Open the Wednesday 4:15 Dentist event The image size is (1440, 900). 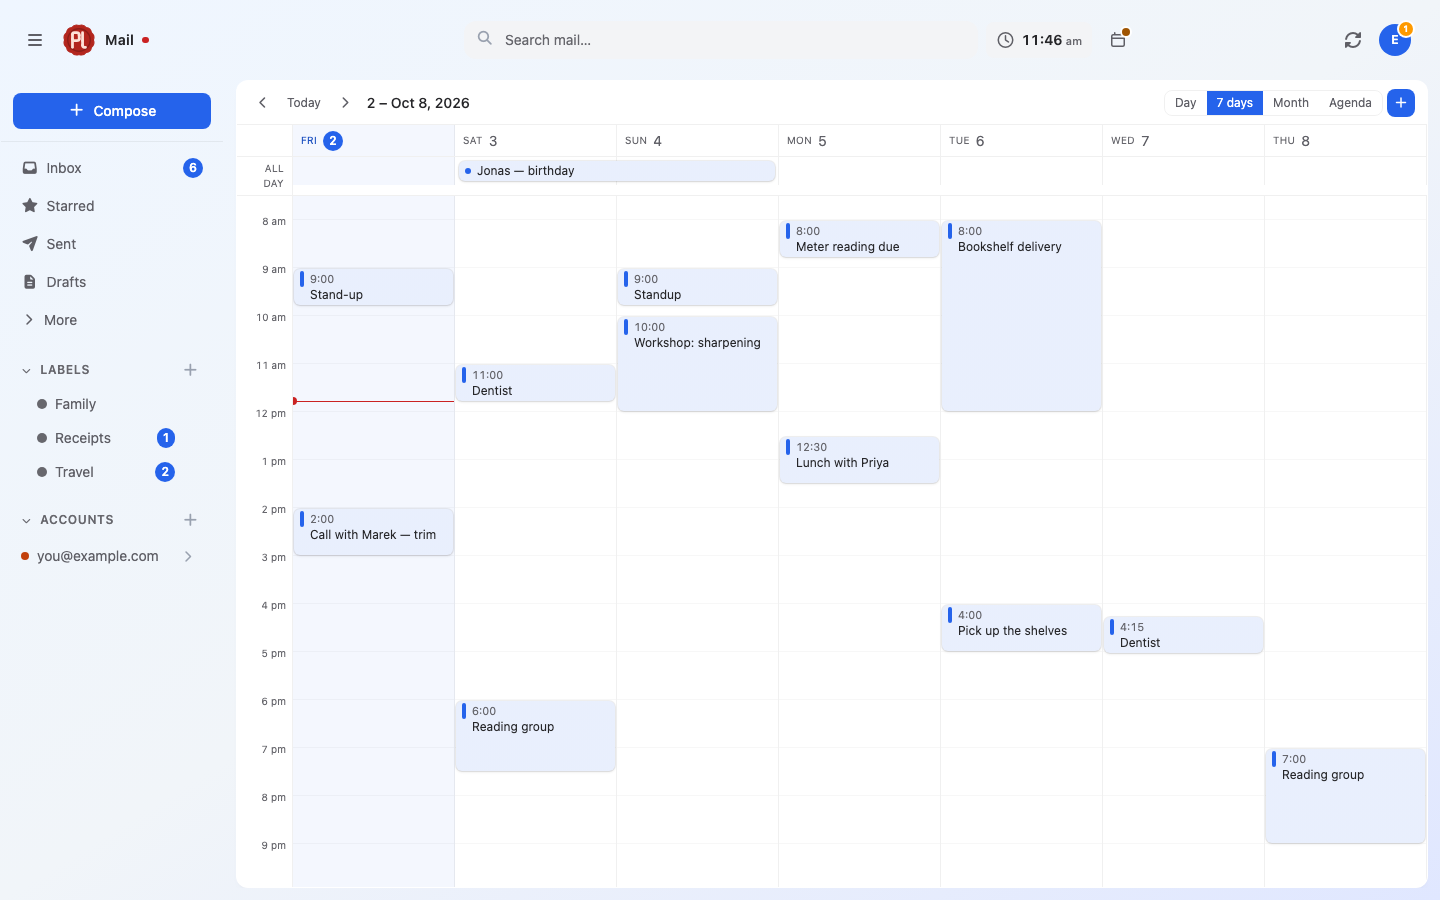point(1183,635)
